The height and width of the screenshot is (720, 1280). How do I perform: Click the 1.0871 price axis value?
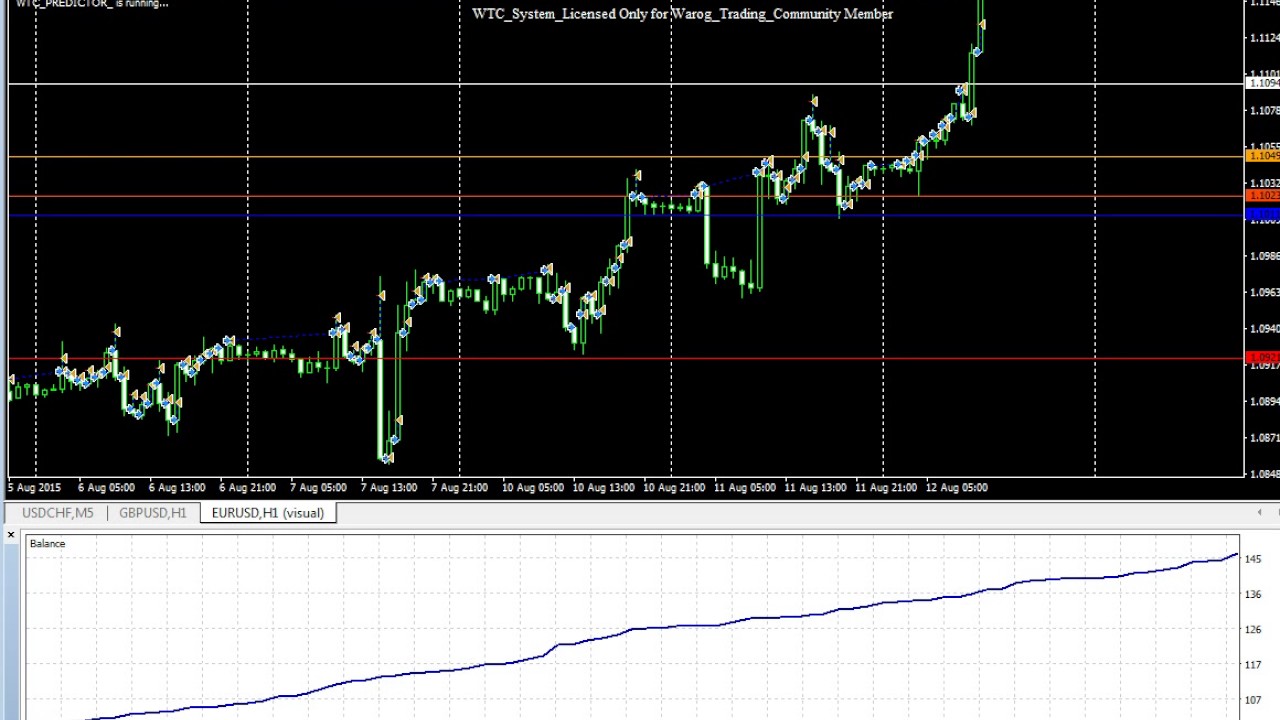(1264, 438)
